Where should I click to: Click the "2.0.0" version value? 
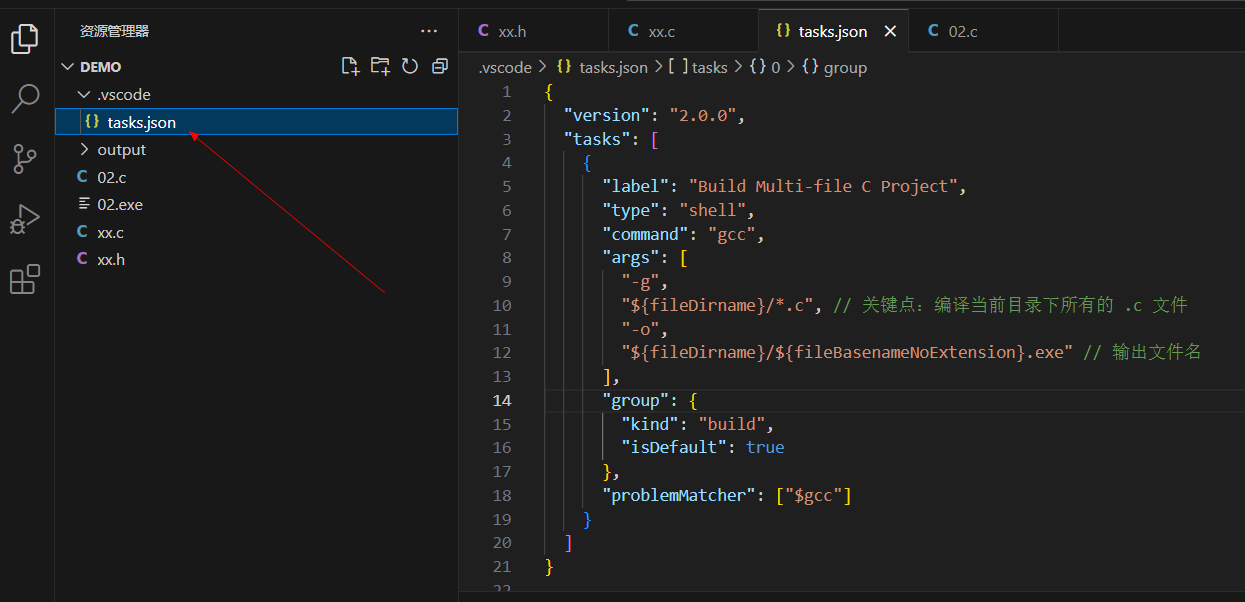[x=703, y=115]
